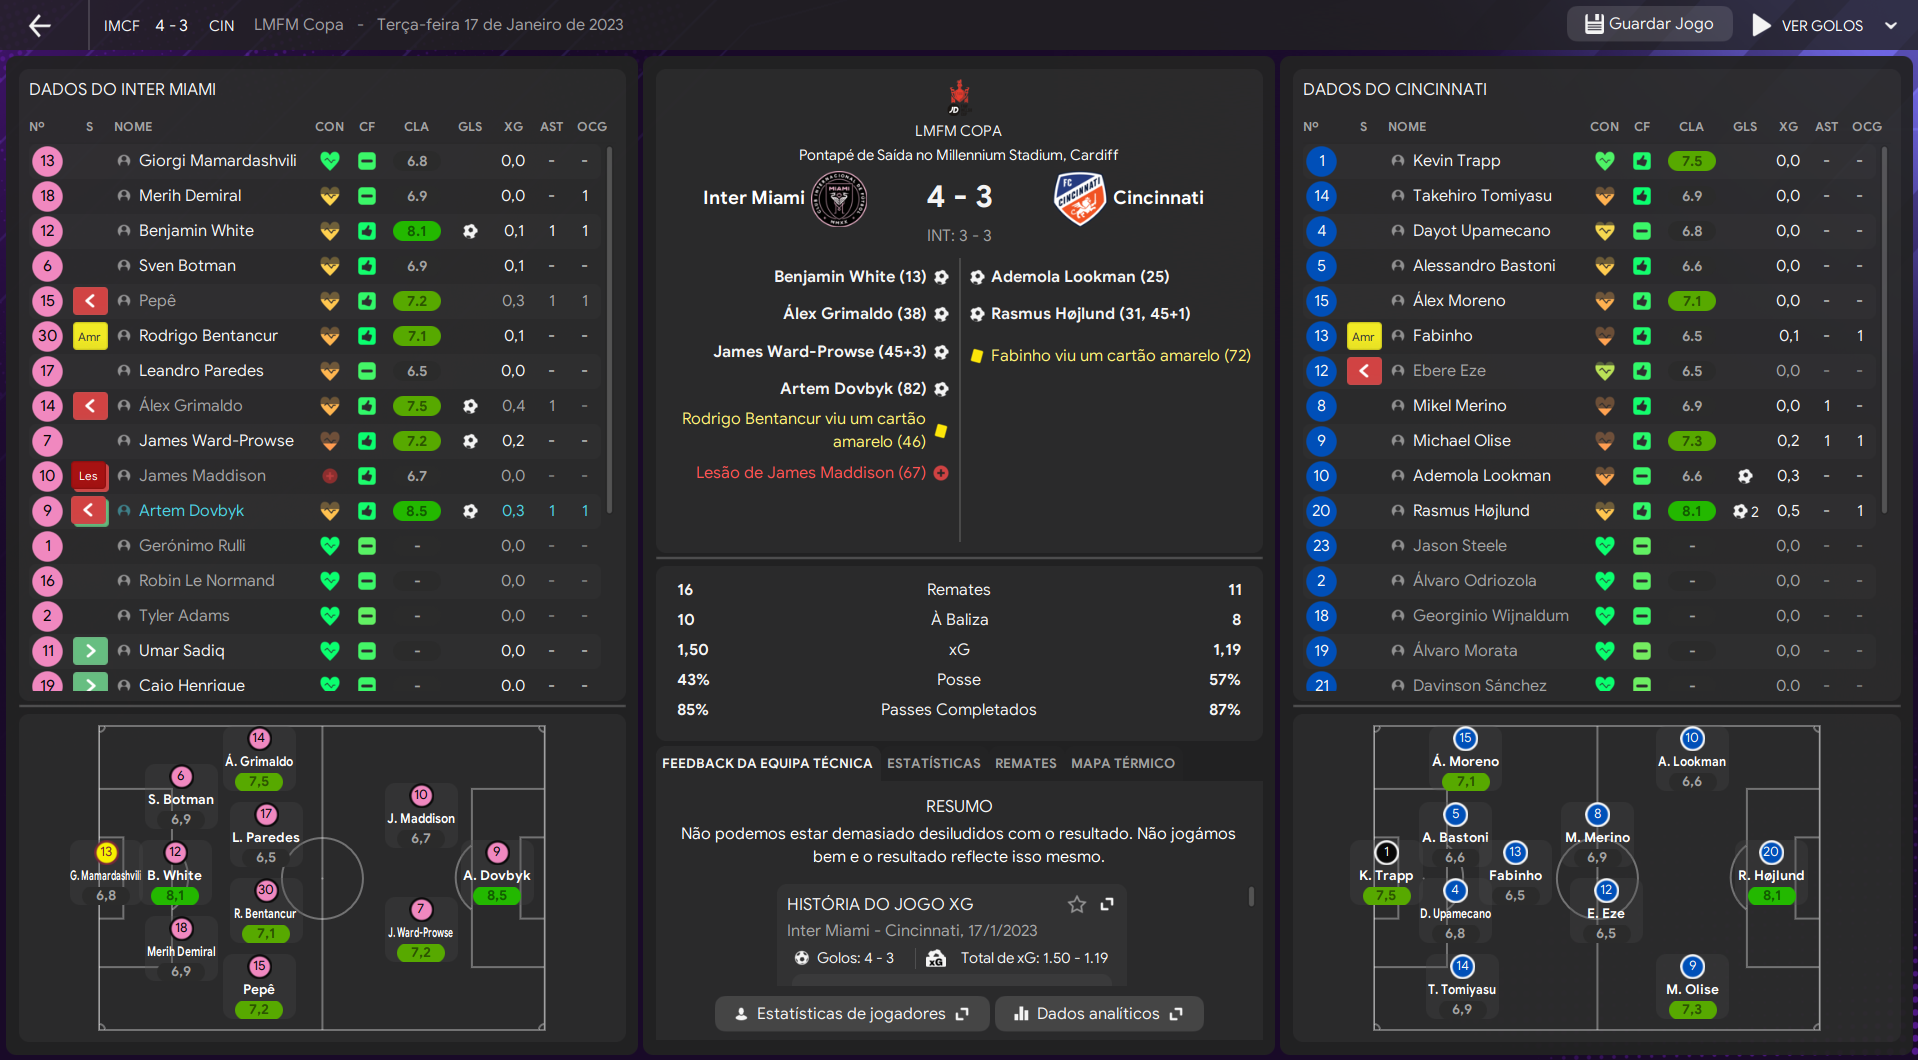This screenshot has height=1060, width=1918.
Task: Click the Guardar Jogo button
Action: tap(1649, 24)
